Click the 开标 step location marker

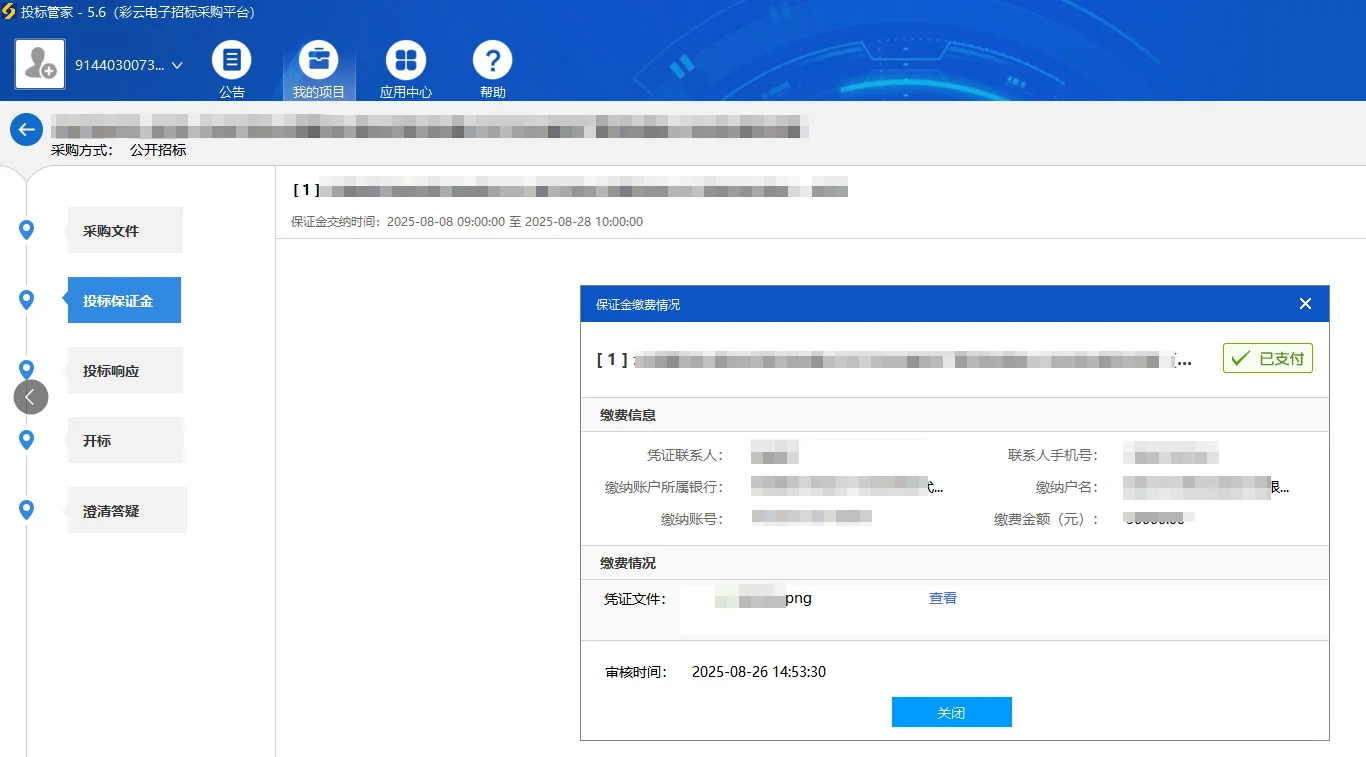[x=26, y=440]
